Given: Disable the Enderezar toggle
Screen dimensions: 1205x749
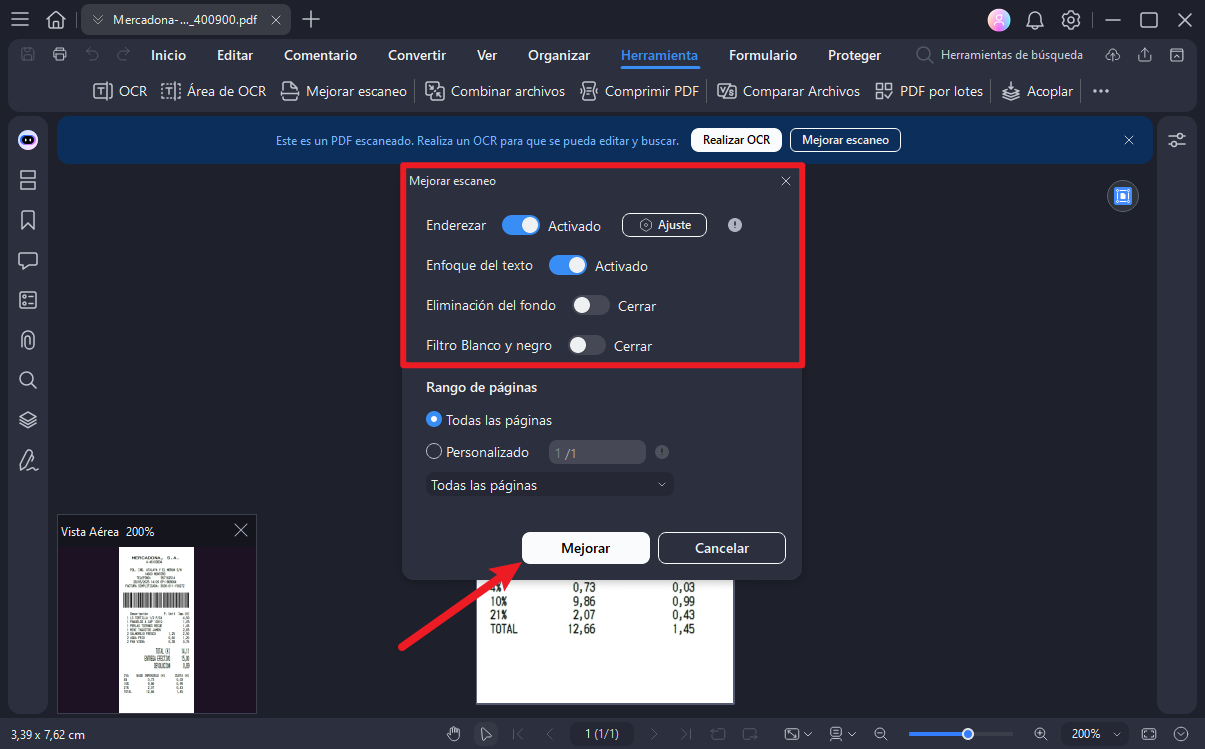Looking at the screenshot, I should click(520, 226).
